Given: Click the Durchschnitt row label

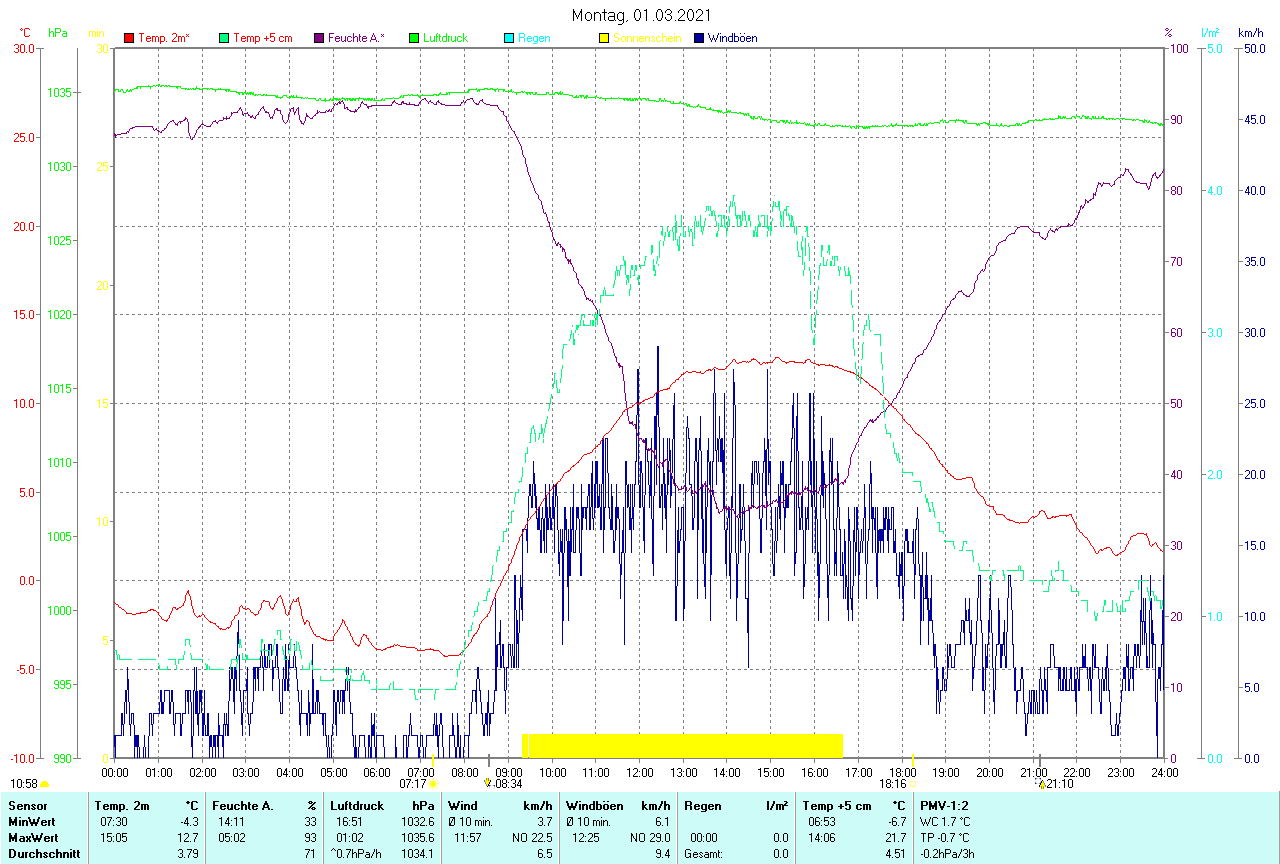Looking at the screenshot, I should (x=44, y=854).
